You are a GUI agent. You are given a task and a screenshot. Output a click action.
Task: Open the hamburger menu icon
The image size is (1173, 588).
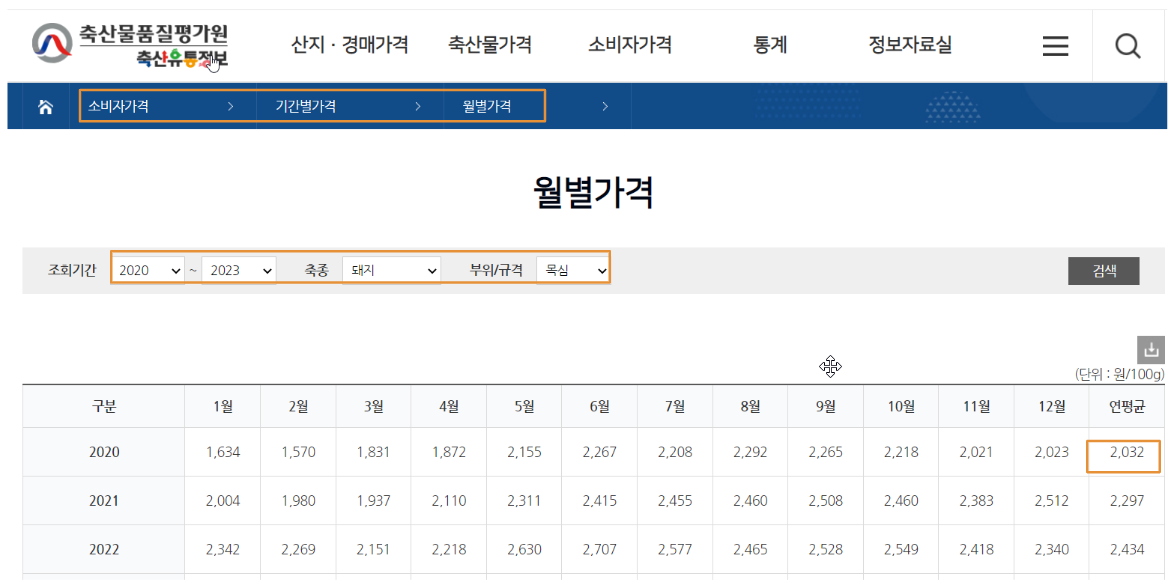click(x=1055, y=46)
